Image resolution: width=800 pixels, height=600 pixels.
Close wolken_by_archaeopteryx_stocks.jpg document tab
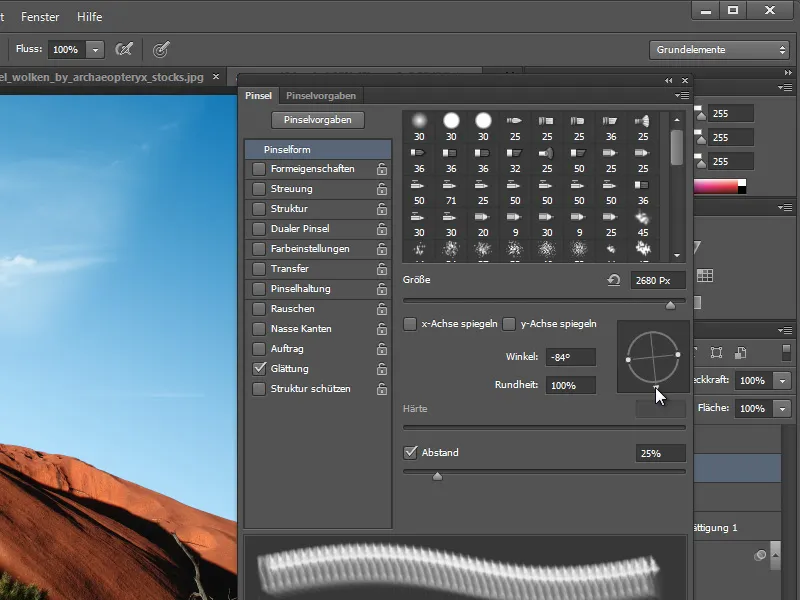216,77
